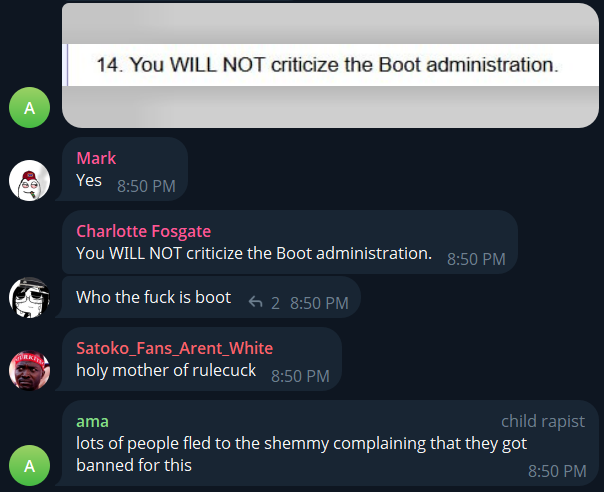This screenshot has width=604, height=492.
Task: Open Mark's profile from username
Action: (x=96, y=158)
